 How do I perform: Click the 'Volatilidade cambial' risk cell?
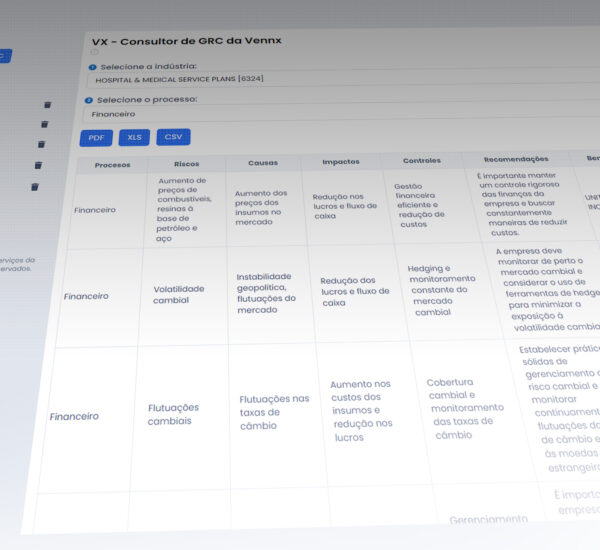(178, 294)
